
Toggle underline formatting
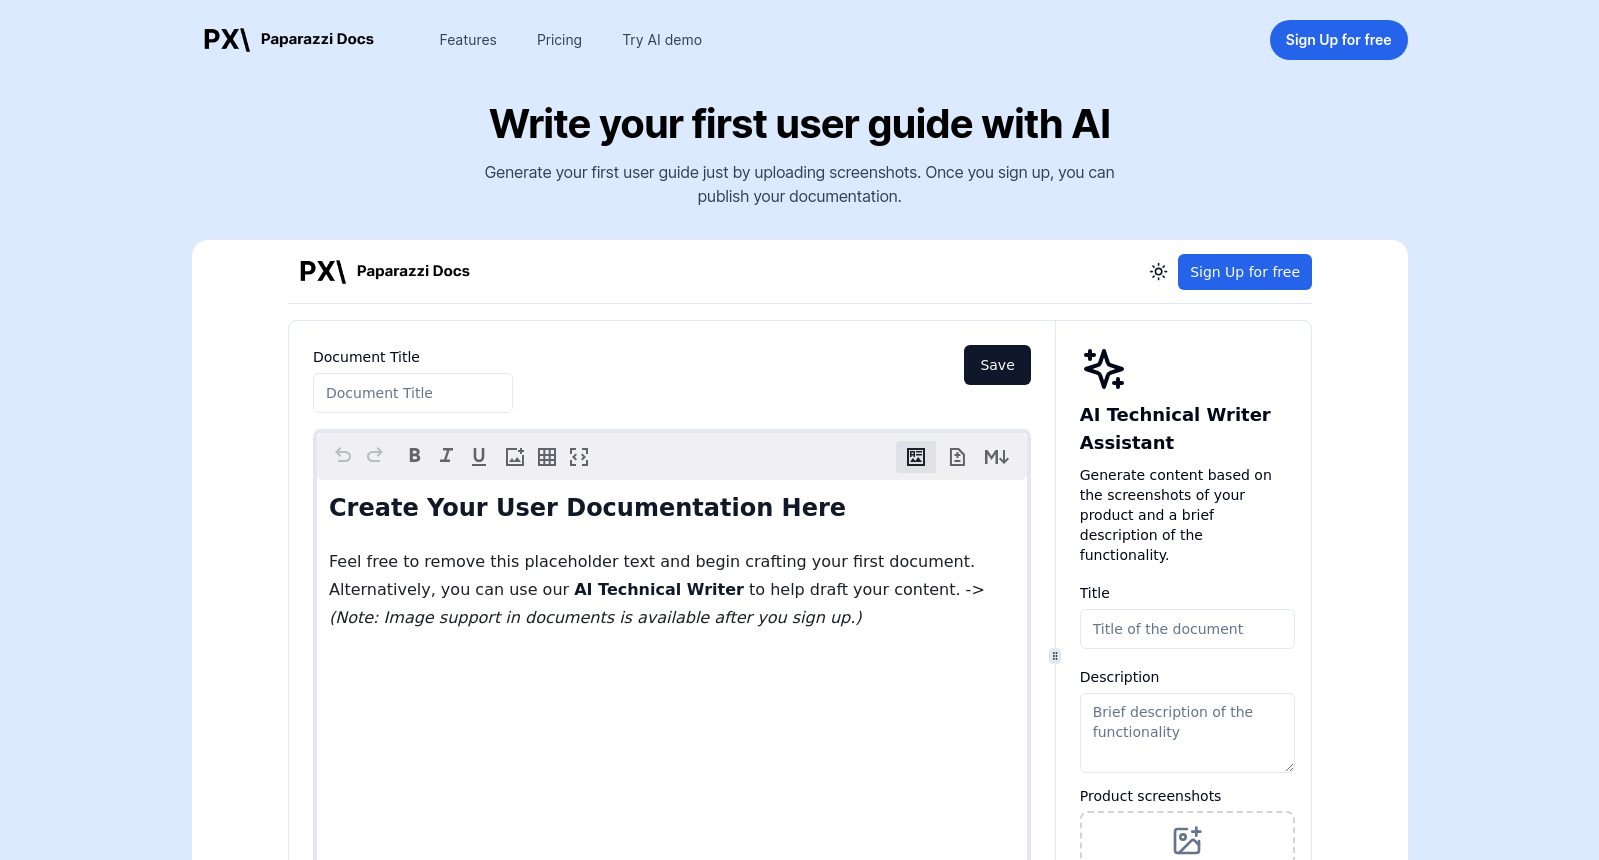[x=479, y=456]
